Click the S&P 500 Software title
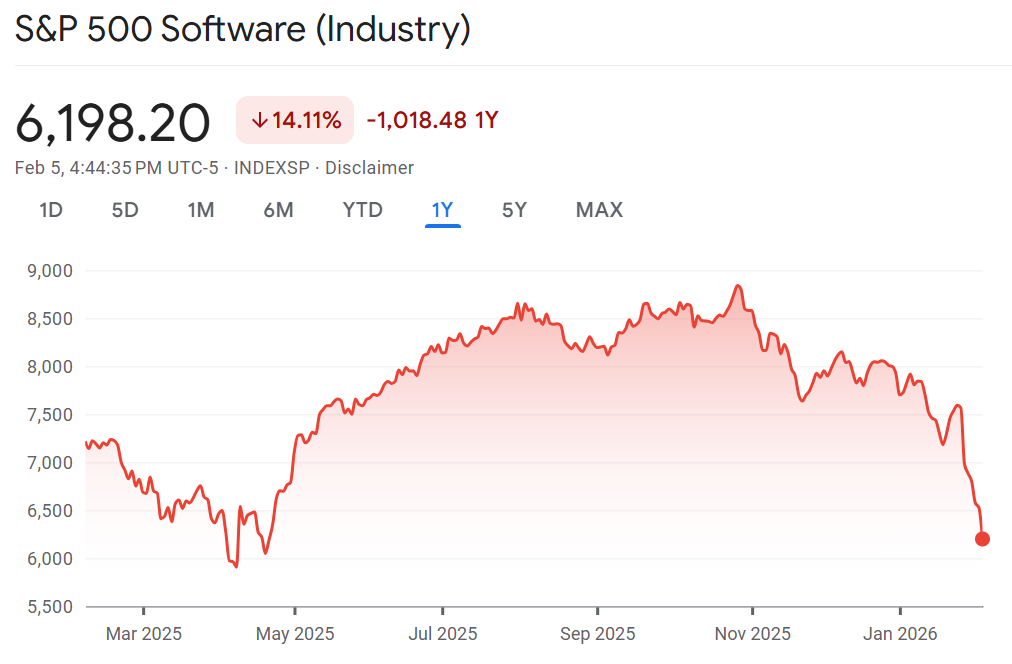 tap(242, 30)
